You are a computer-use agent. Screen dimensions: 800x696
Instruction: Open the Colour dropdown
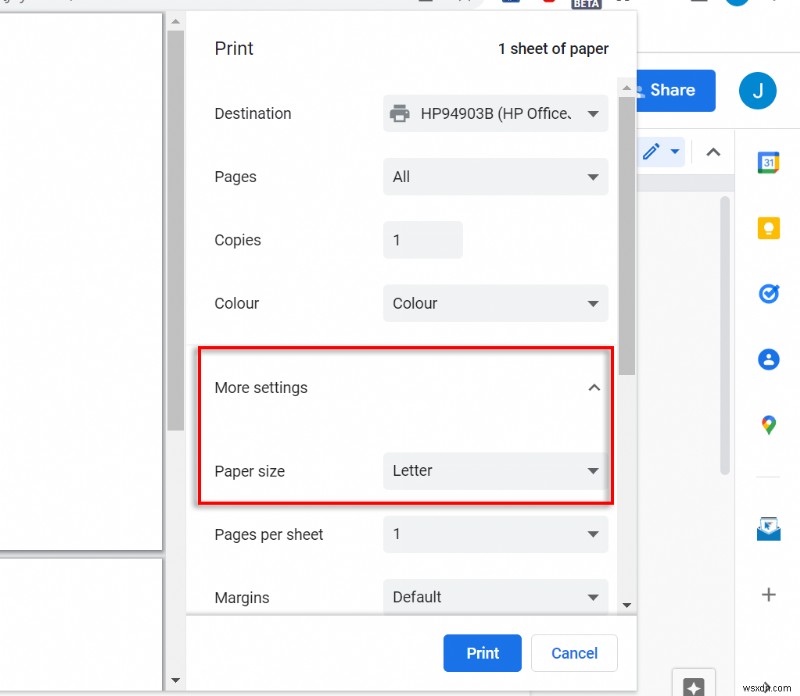pos(495,303)
